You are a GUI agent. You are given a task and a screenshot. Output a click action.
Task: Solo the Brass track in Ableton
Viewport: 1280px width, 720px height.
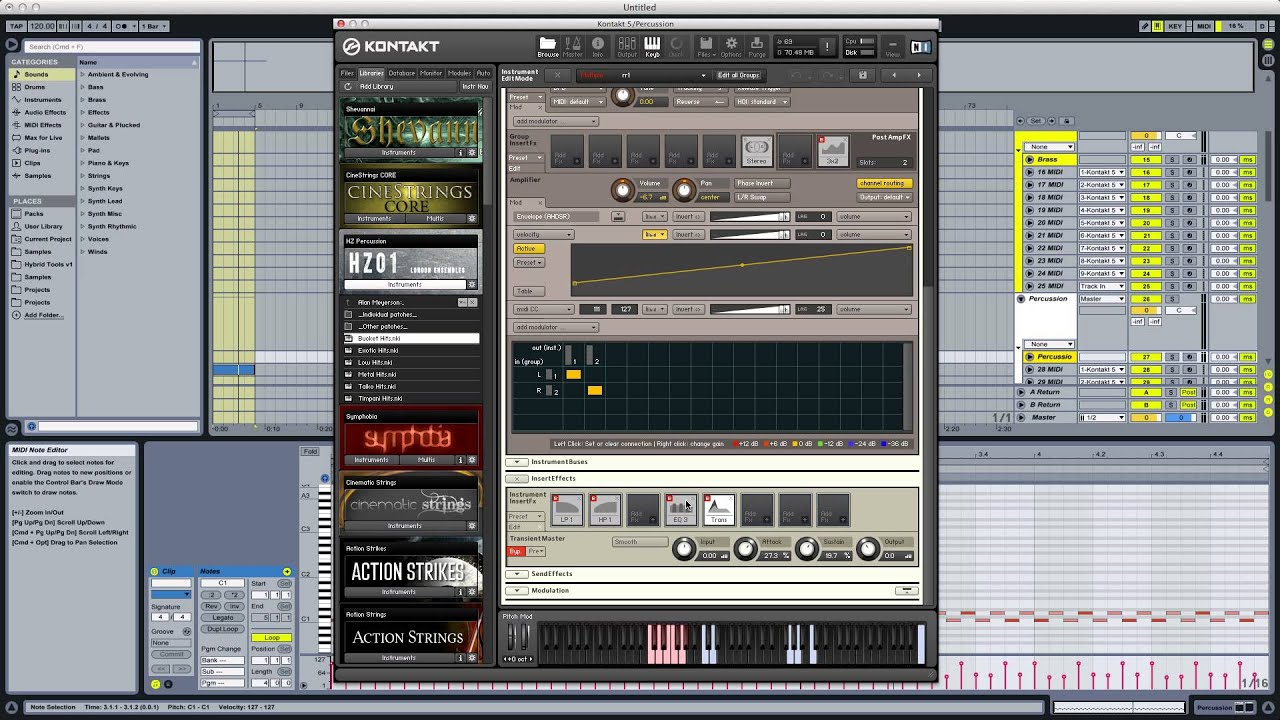point(1172,160)
